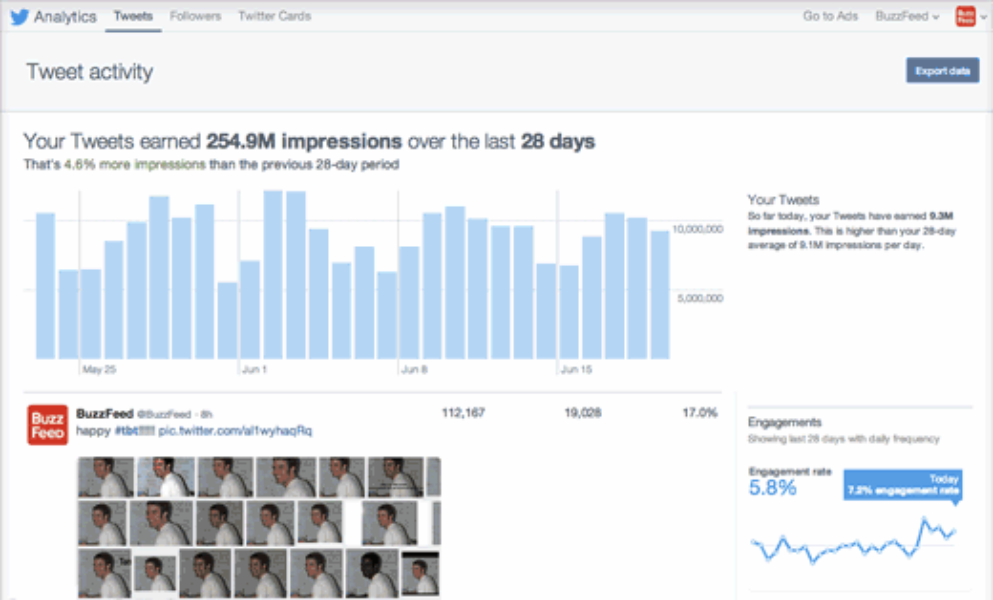Click the Analytics title text in header
This screenshot has width=993, height=600.
click(65, 17)
